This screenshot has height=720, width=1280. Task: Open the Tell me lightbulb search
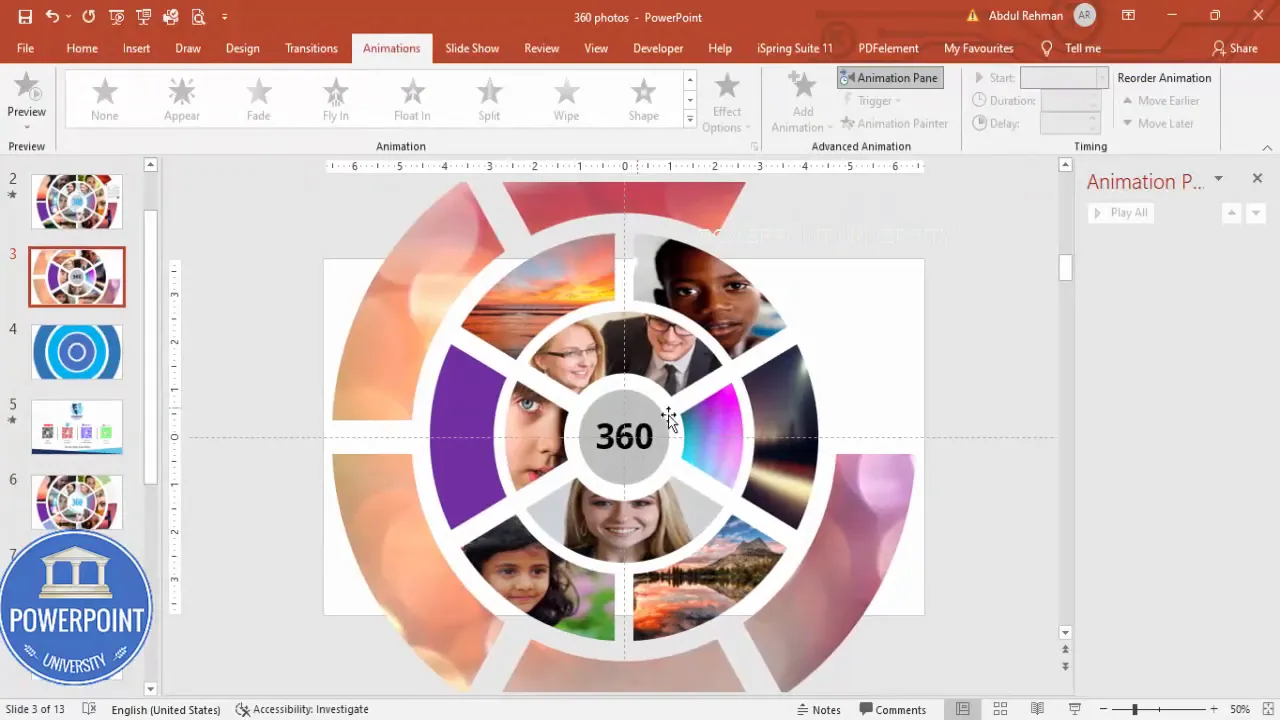coord(1071,48)
